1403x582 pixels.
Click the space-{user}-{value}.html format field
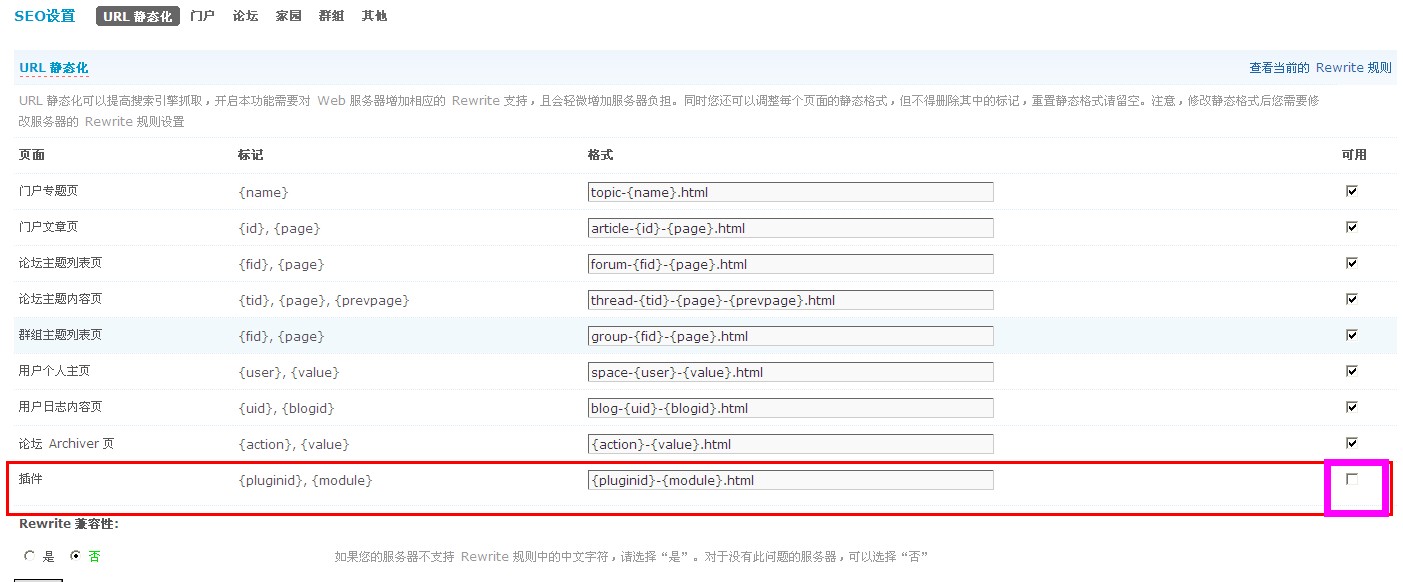click(x=791, y=372)
